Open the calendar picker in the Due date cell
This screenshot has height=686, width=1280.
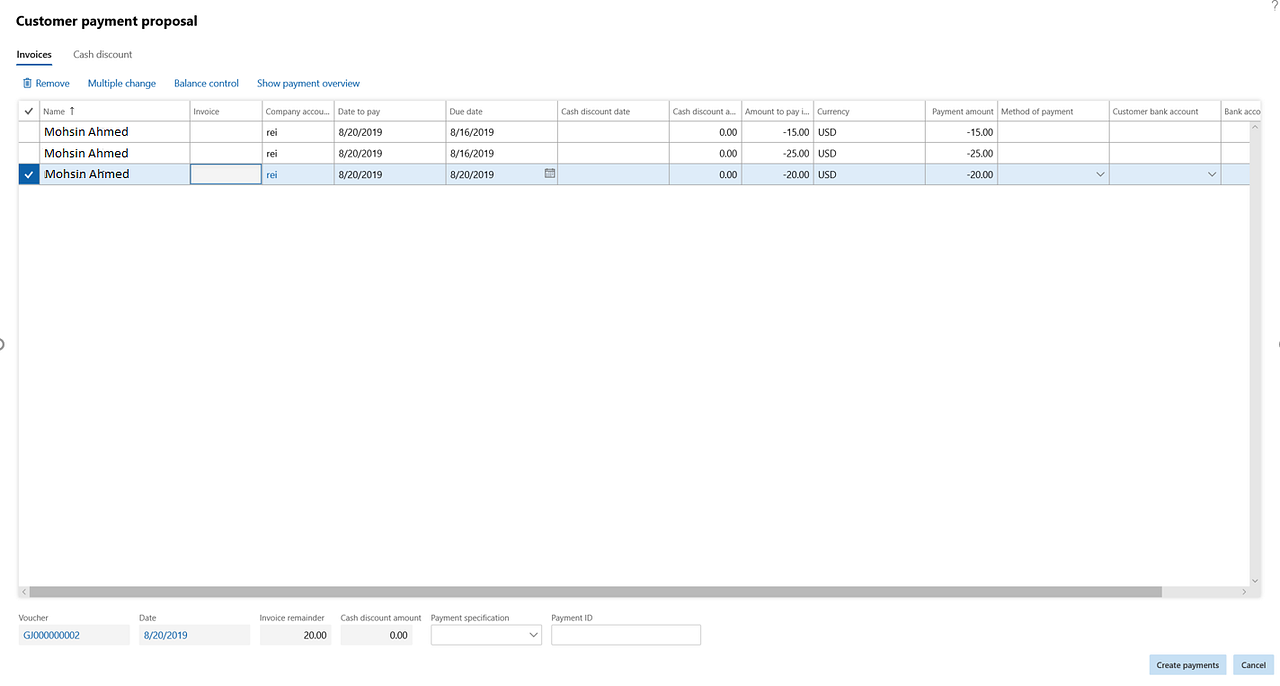[549, 173]
